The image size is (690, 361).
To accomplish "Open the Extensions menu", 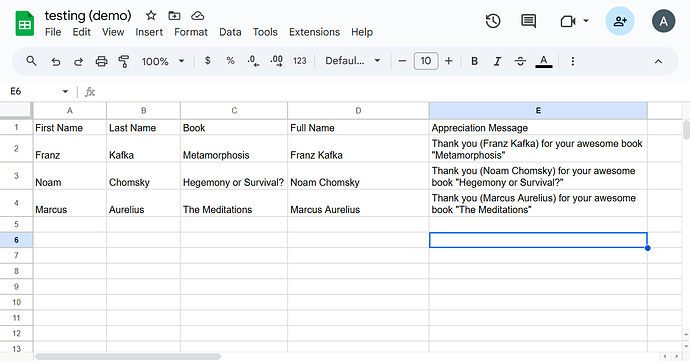I will click(314, 32).
